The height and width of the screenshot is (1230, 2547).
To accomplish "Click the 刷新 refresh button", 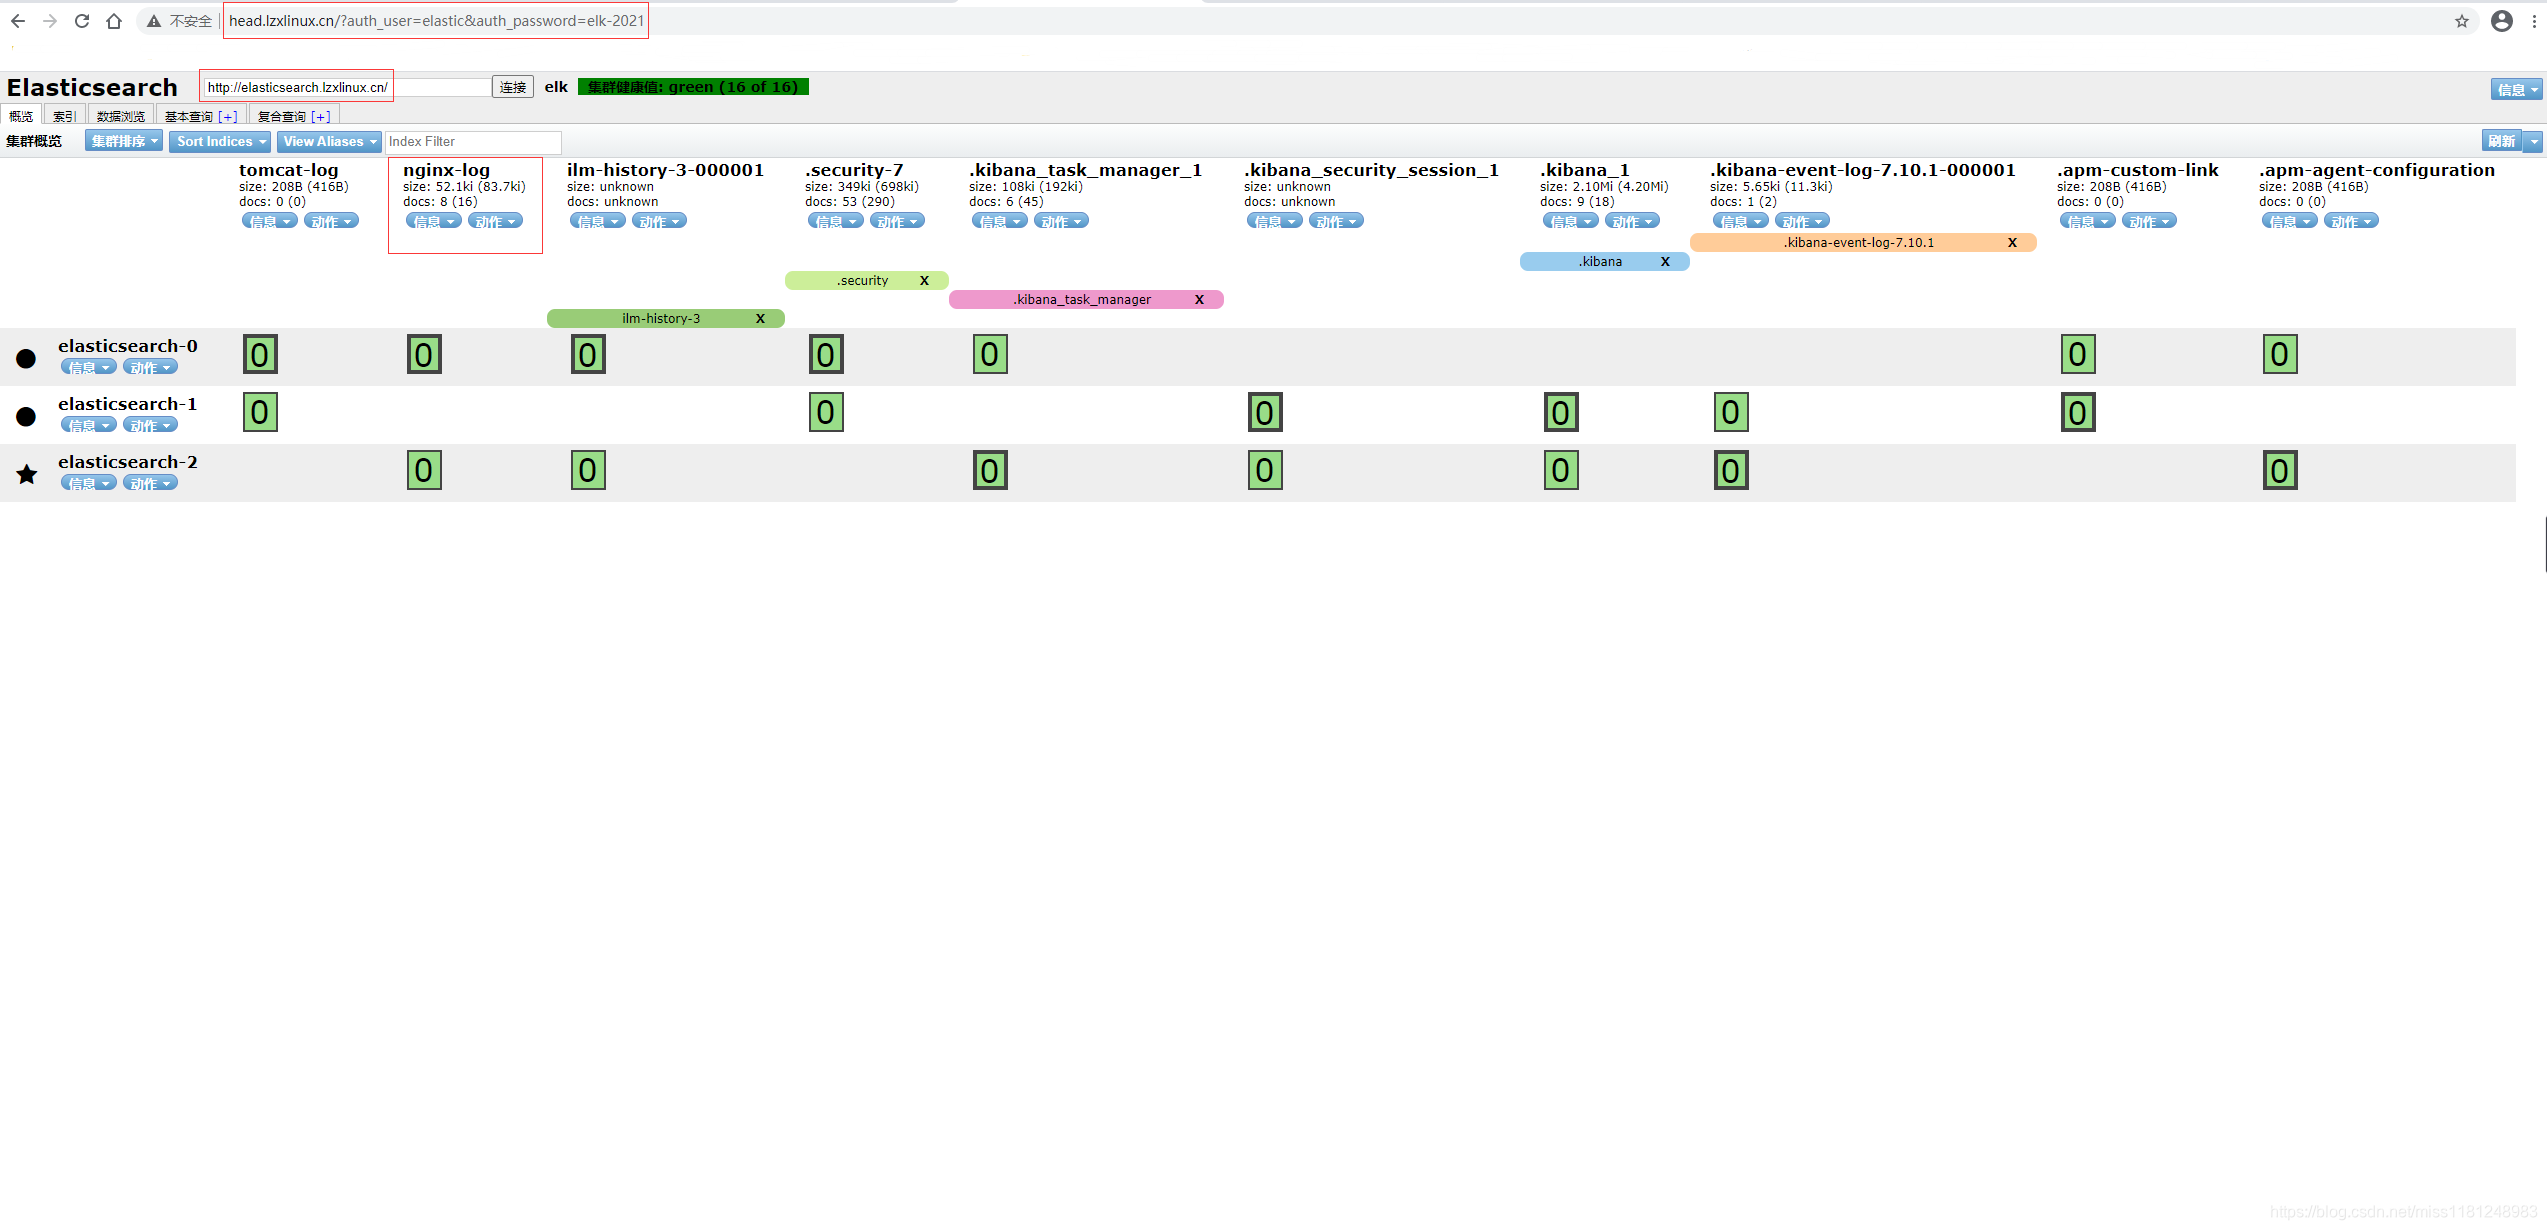I will (2501, 142).
